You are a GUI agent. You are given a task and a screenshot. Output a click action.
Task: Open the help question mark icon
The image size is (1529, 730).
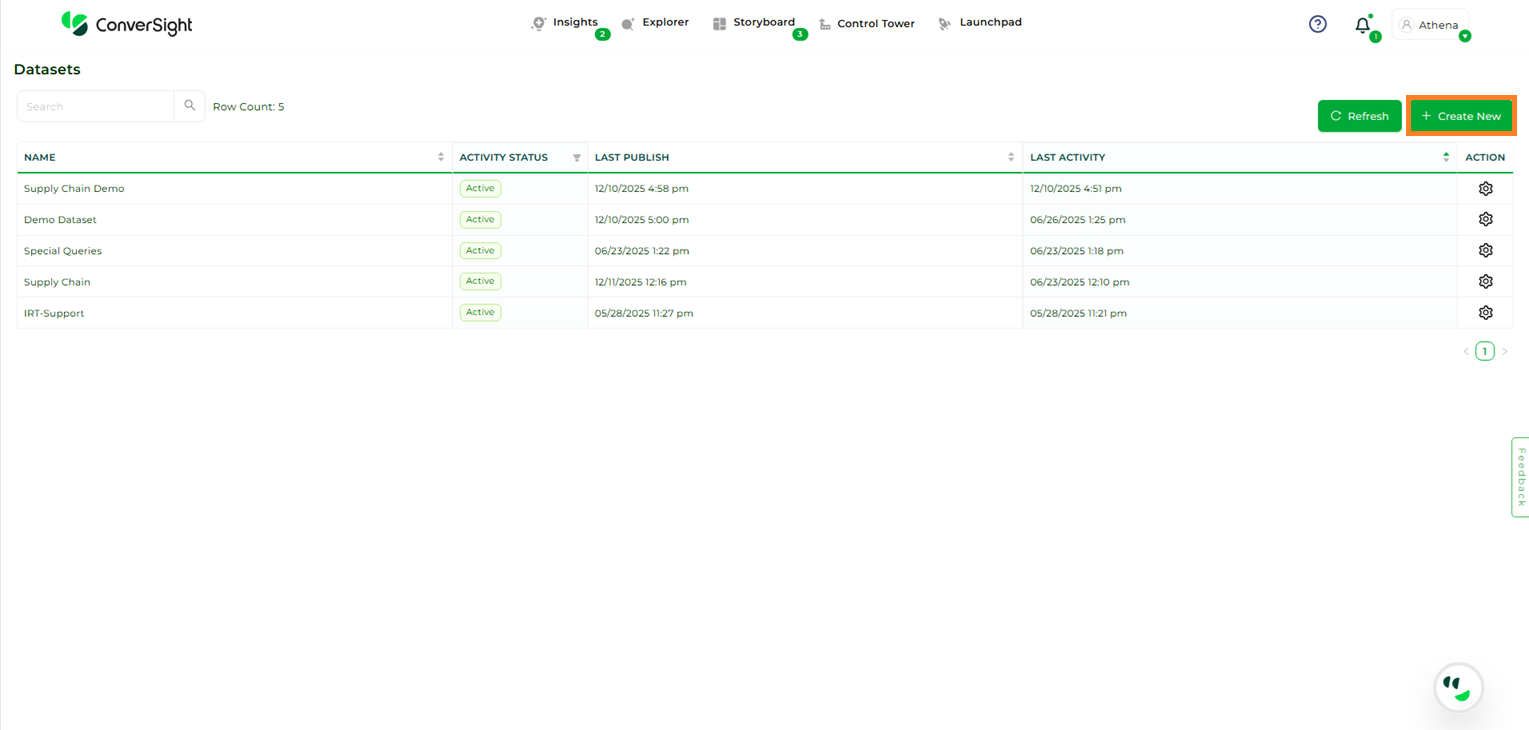point(1318,24)
